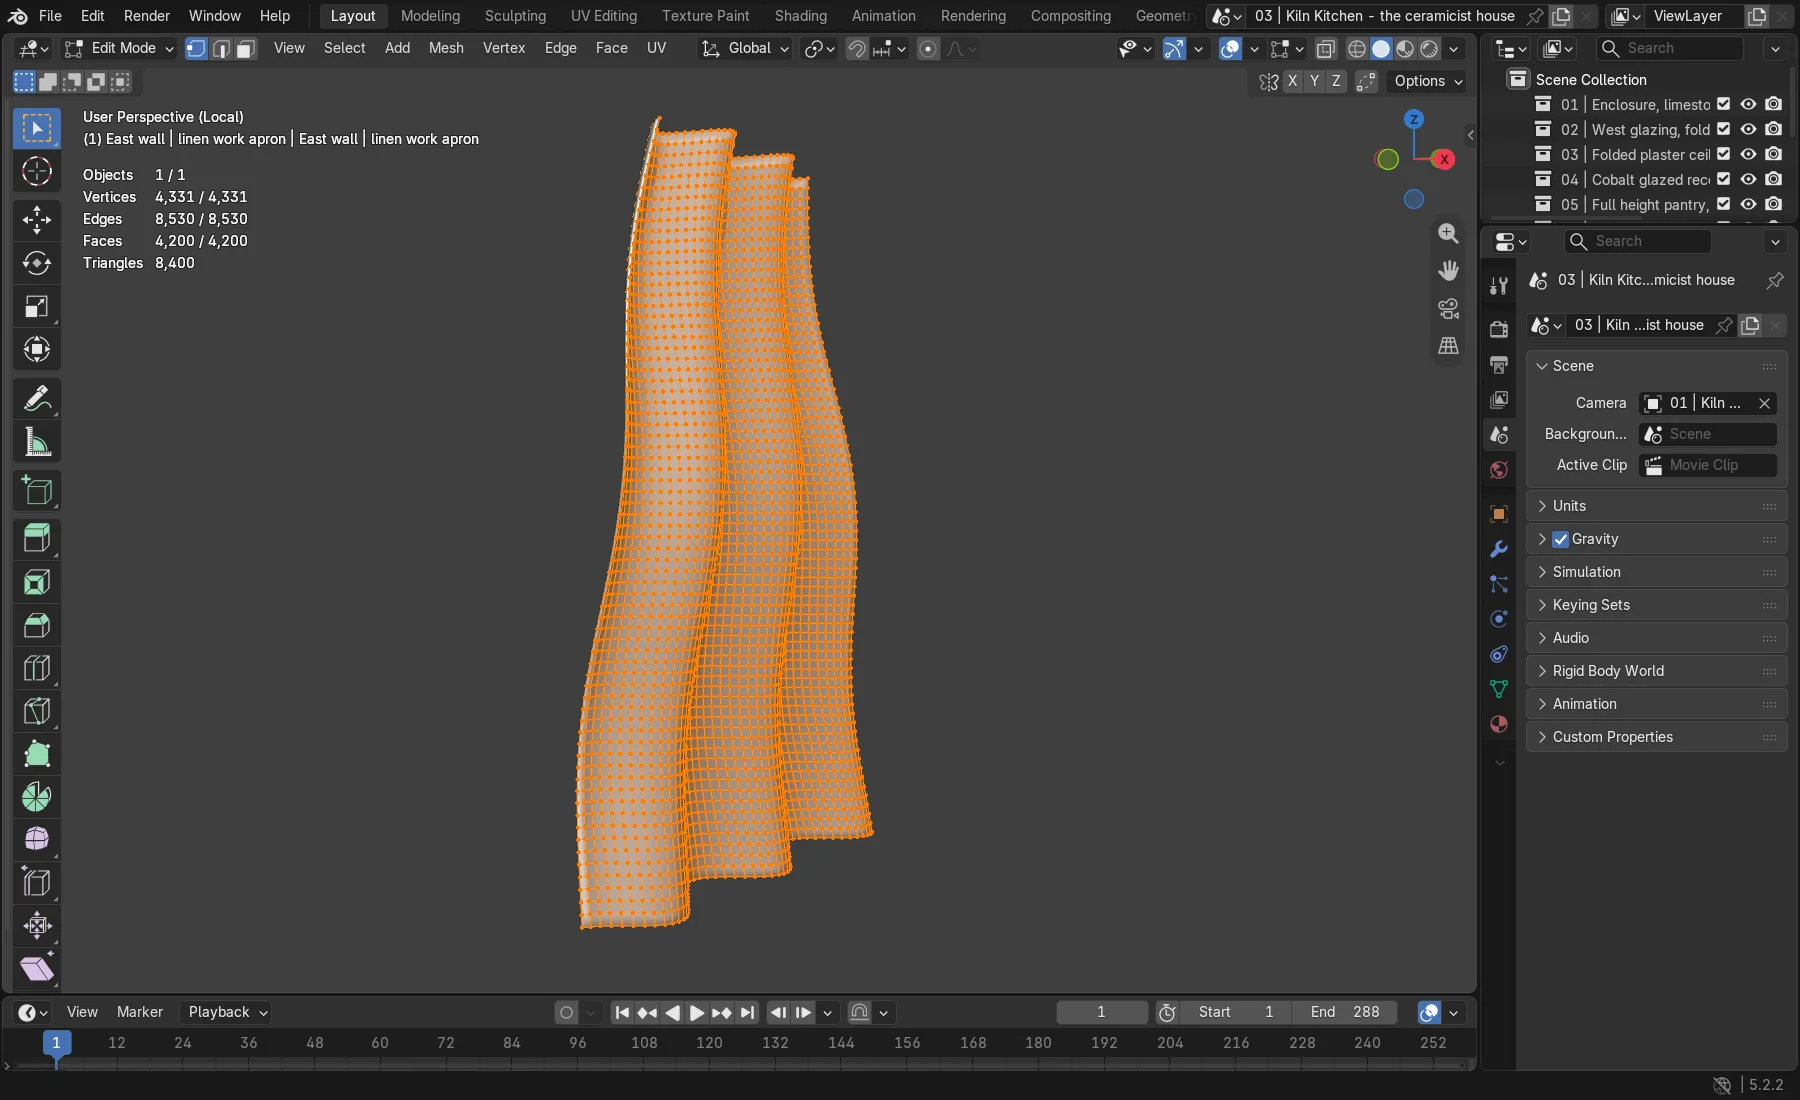Switch to the Shading workspace tab
The height and width of the screenshot is (1100, 1800).
(800, 16)
